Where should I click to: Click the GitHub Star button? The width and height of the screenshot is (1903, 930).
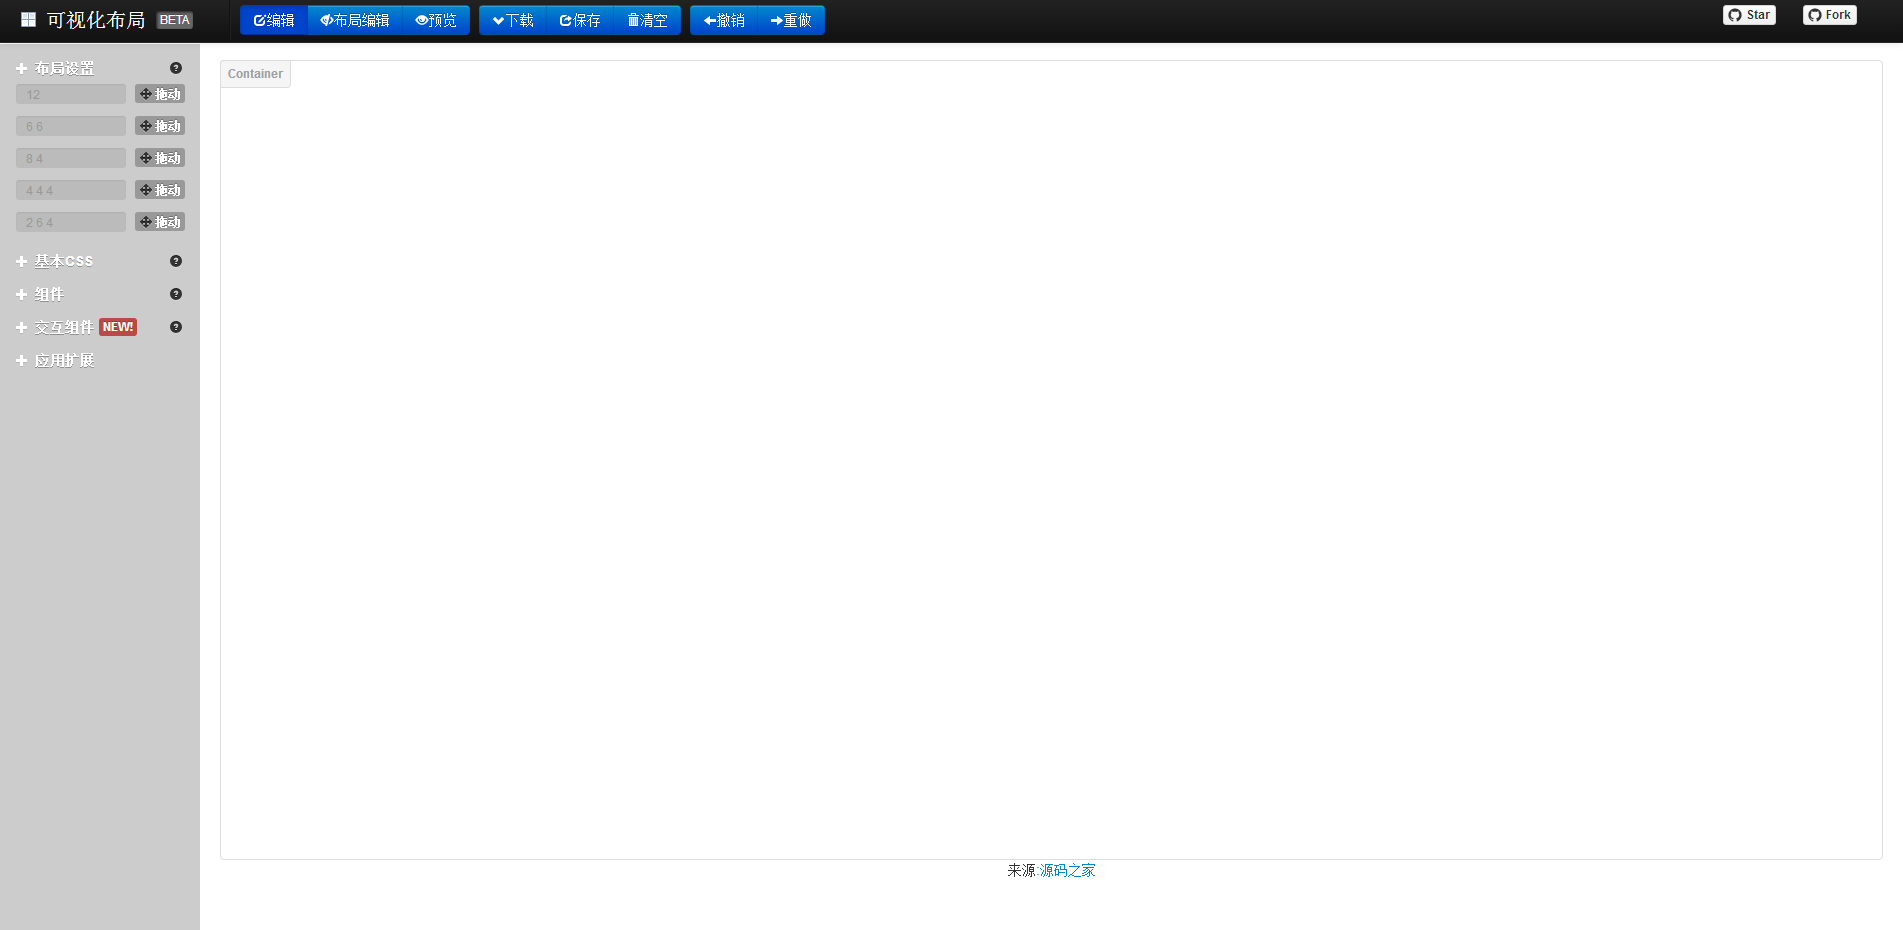click(1749, 15)
